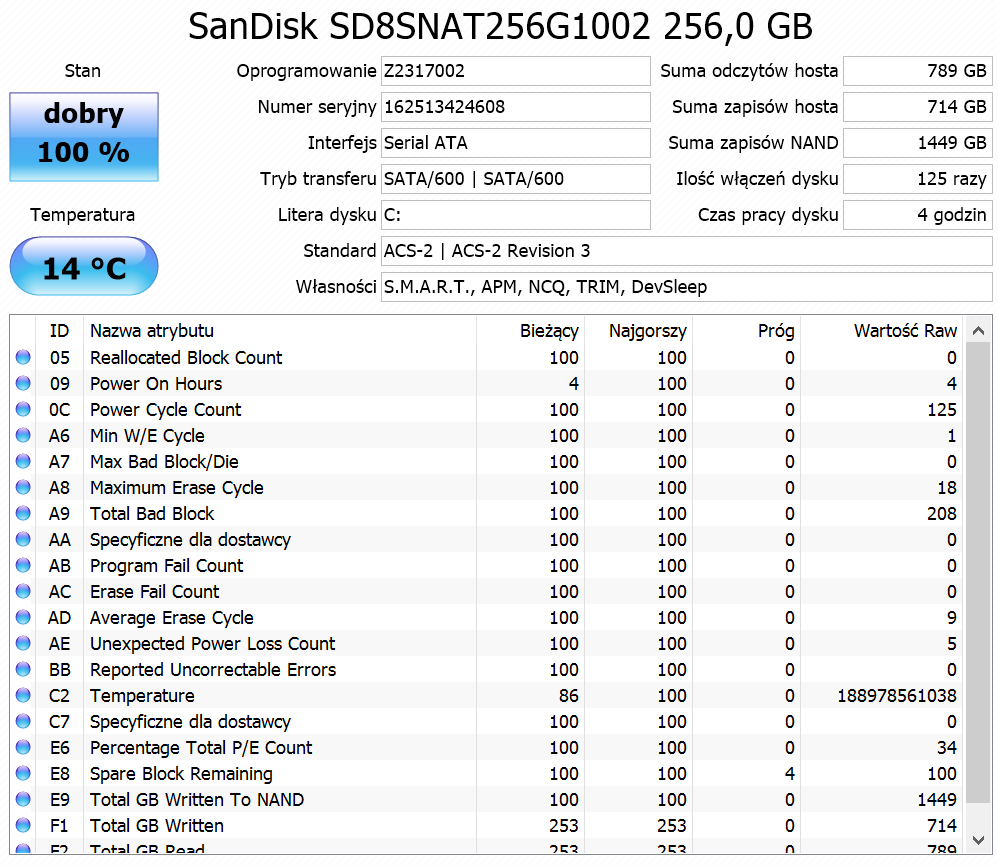Click the 14 °C temperature button
The height and width of the screenshot is (866, 998).
coord(83,266)
